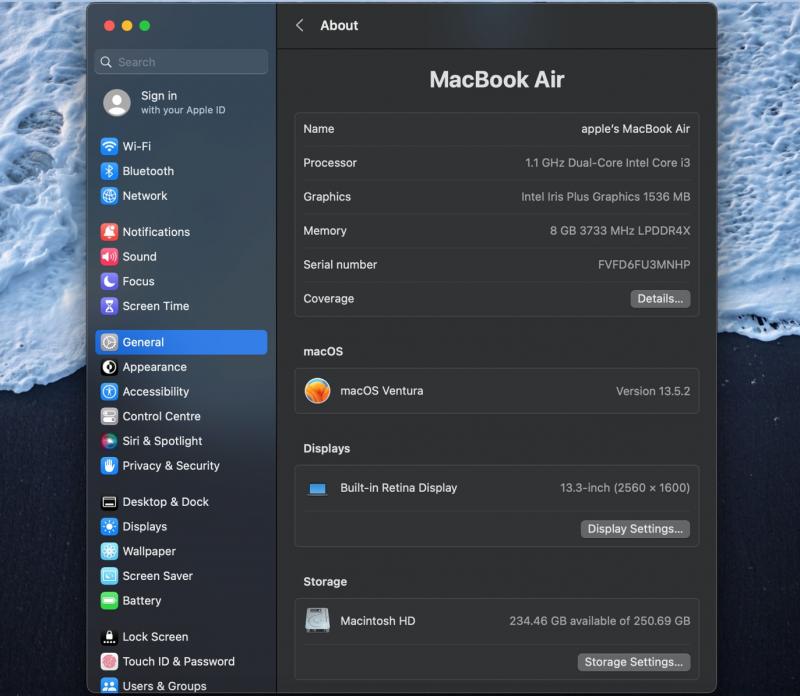This screenshot has width=800, height=696.
Task: Click the Notifications bell icon
Action: pos(109,232)
